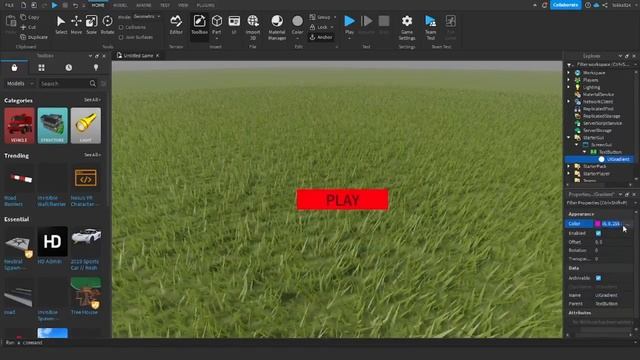Click the large Play test button
Viewport: 640px width, 360px height.
pos(349,24)
